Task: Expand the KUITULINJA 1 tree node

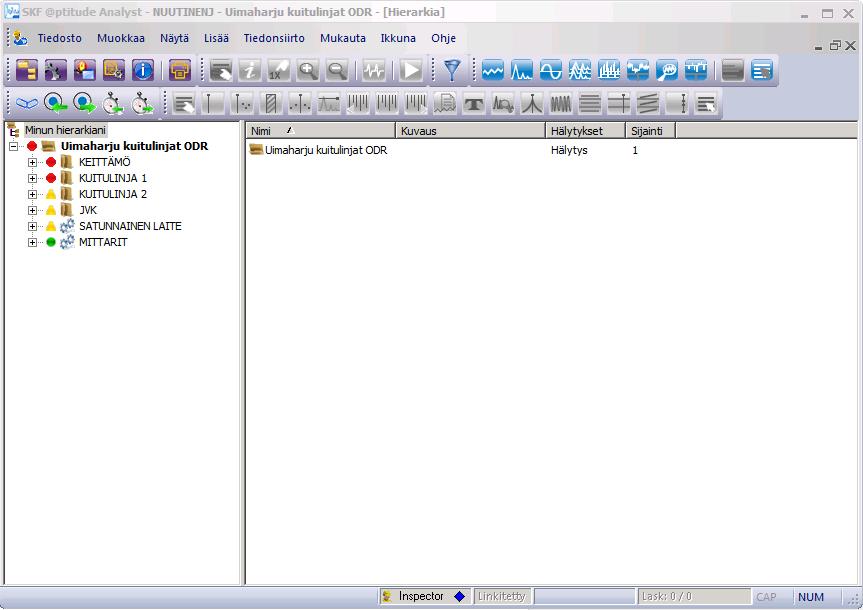Action: [x=32, y=178]
